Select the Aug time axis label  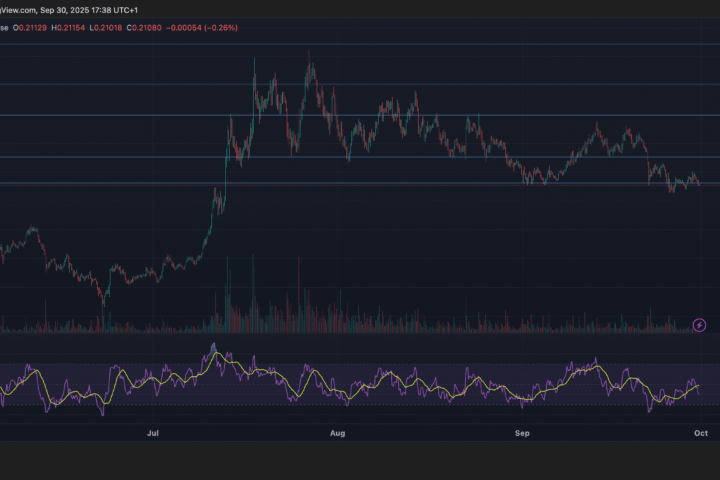[337, 434]
